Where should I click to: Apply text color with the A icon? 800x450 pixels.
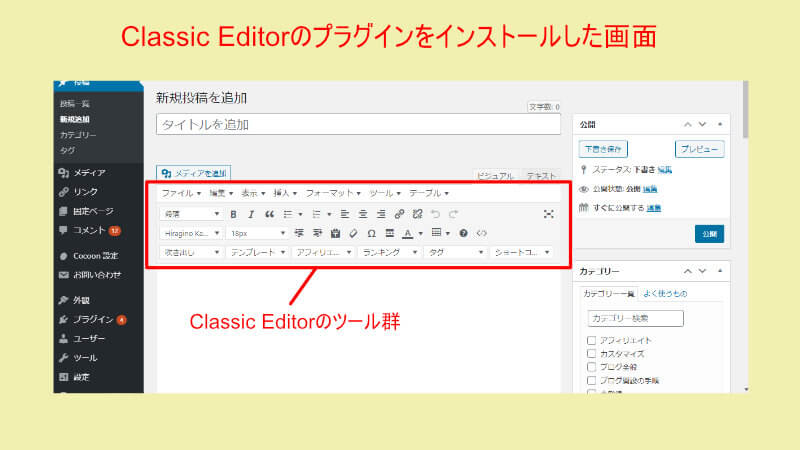[408, 233]
